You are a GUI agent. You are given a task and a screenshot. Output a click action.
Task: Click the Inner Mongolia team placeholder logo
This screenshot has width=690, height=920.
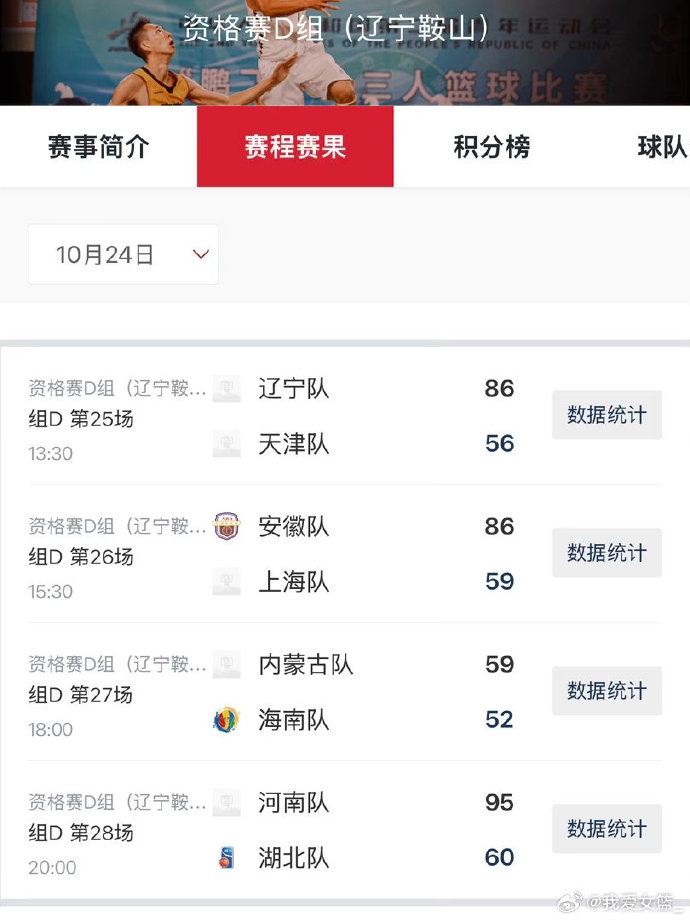[226, 664]
